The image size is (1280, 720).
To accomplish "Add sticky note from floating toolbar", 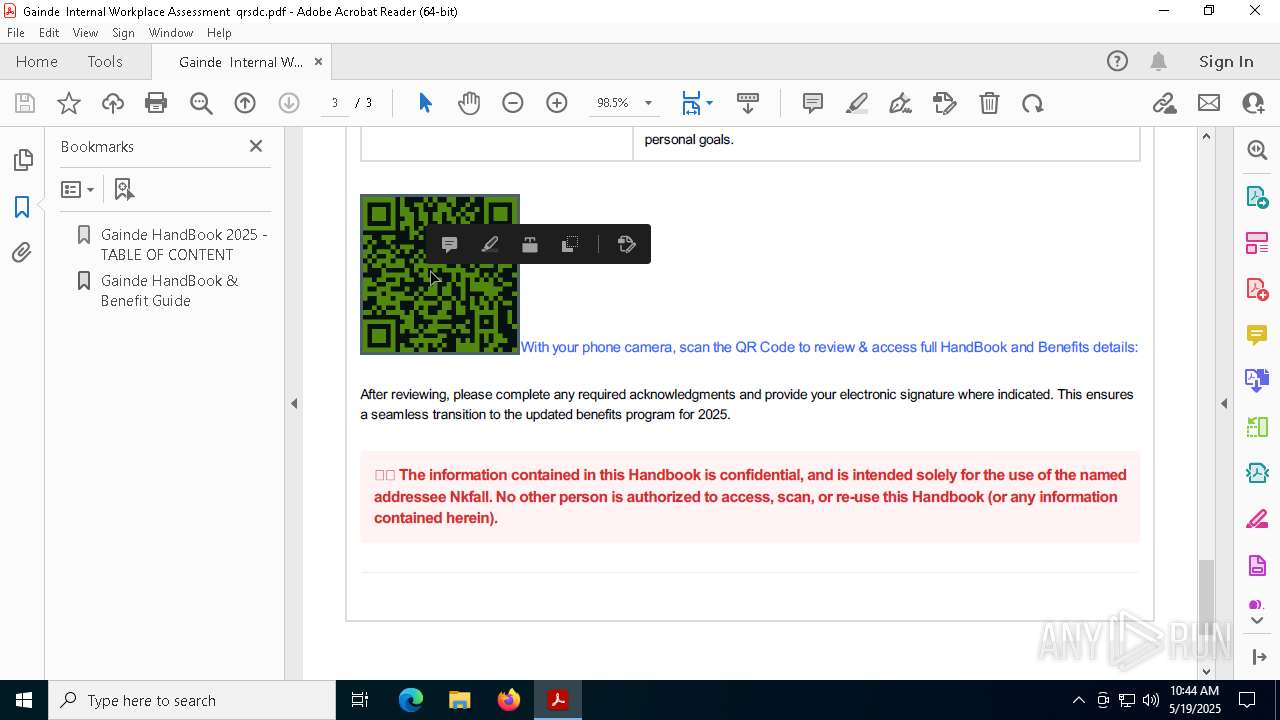I will (x=450, y=244).
